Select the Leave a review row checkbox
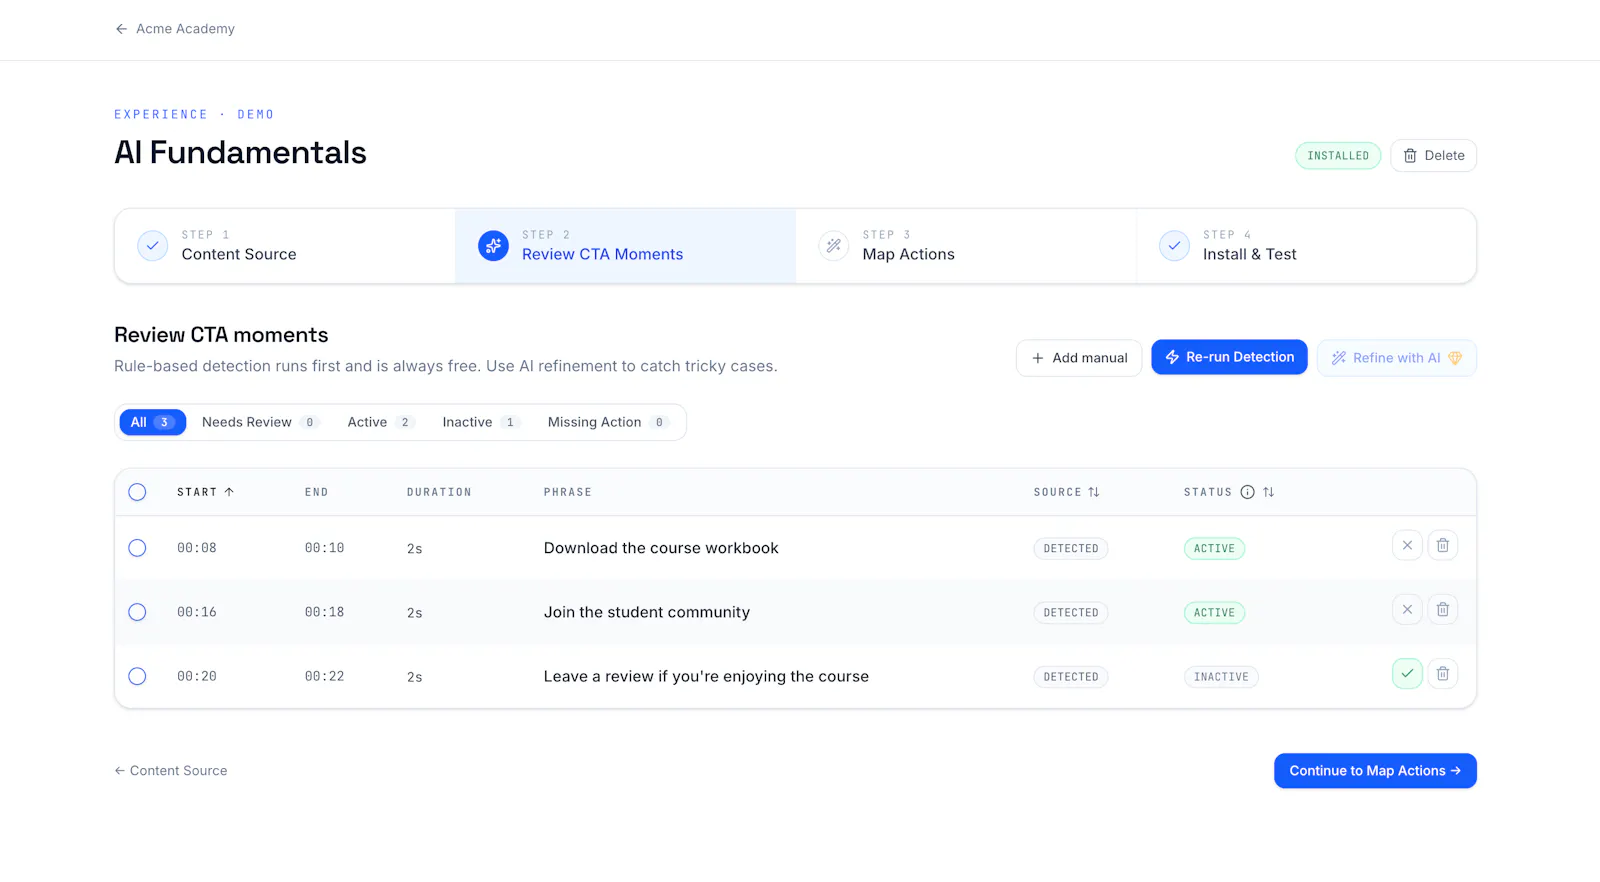The width and height of the screenshot is (1600, 882). (137, 676)
